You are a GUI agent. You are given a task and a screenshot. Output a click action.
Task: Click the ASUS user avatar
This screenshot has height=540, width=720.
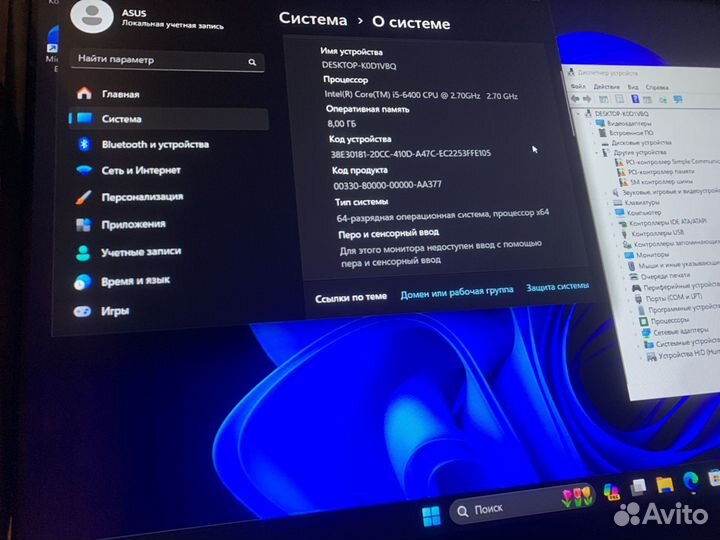(x=92, y=15)
